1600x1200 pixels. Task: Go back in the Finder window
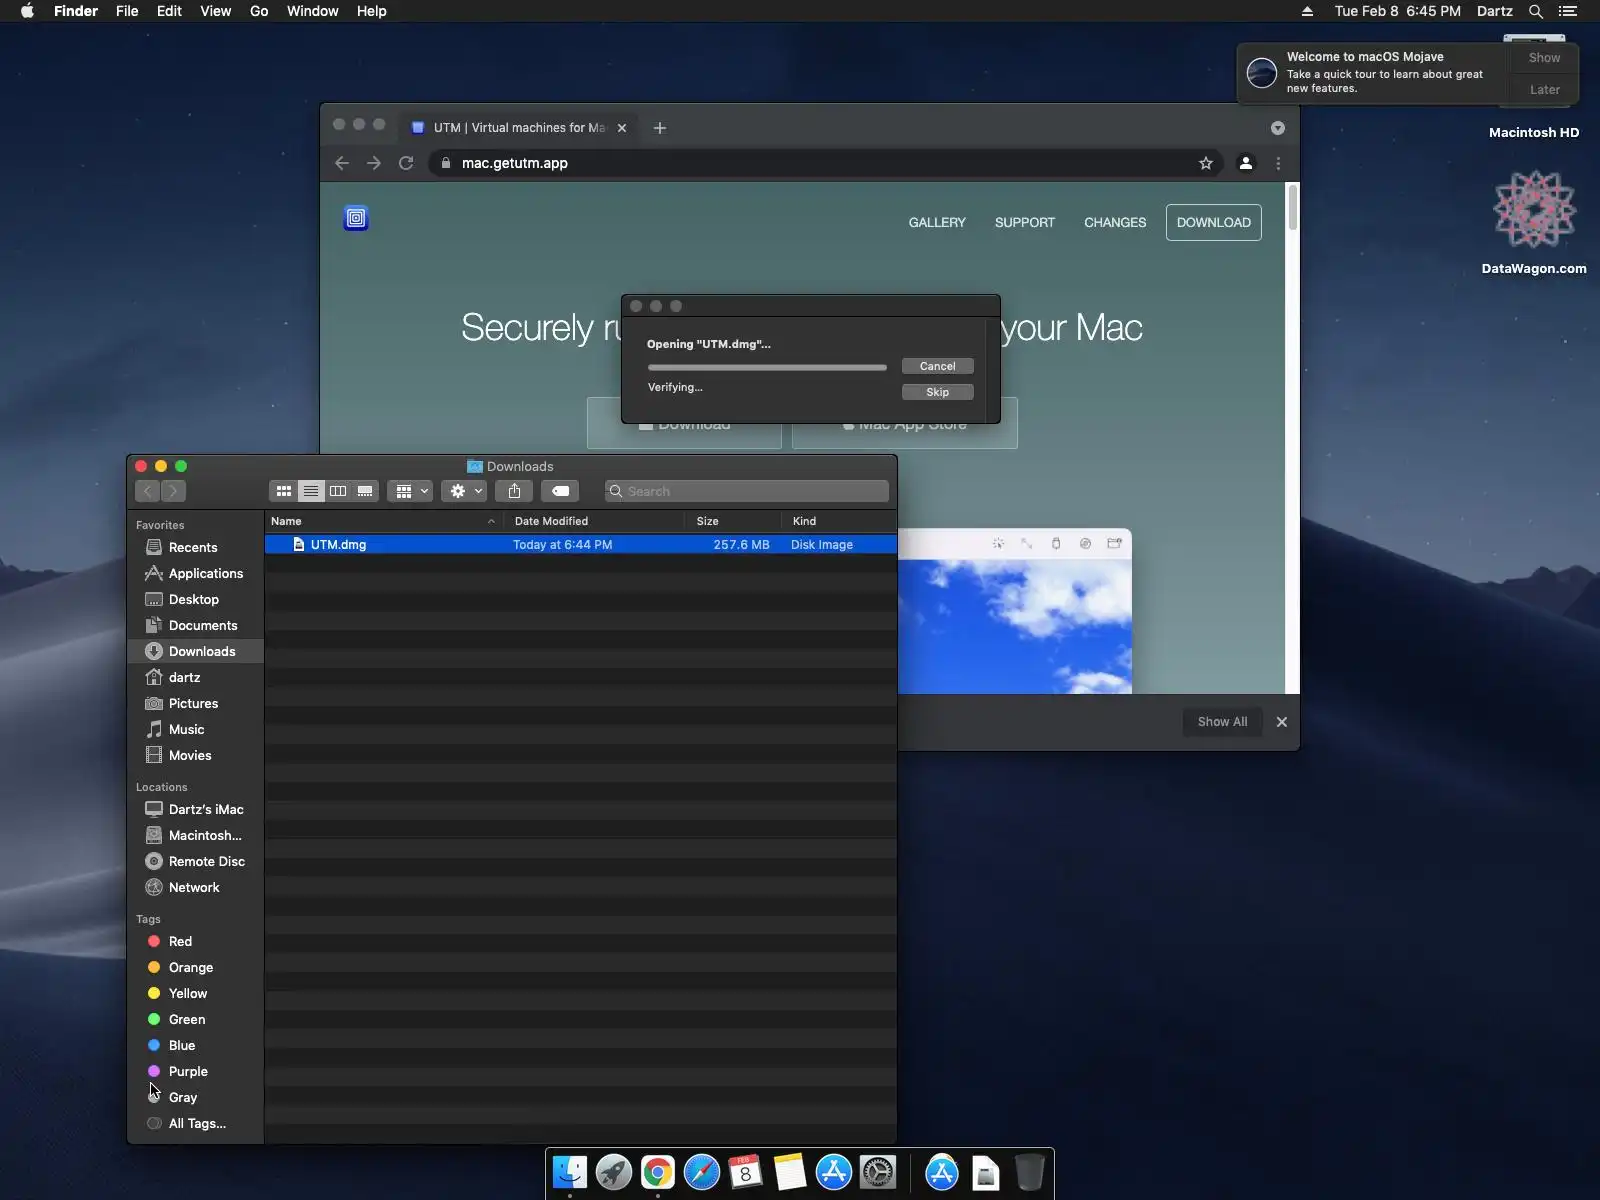pos(148,491)
